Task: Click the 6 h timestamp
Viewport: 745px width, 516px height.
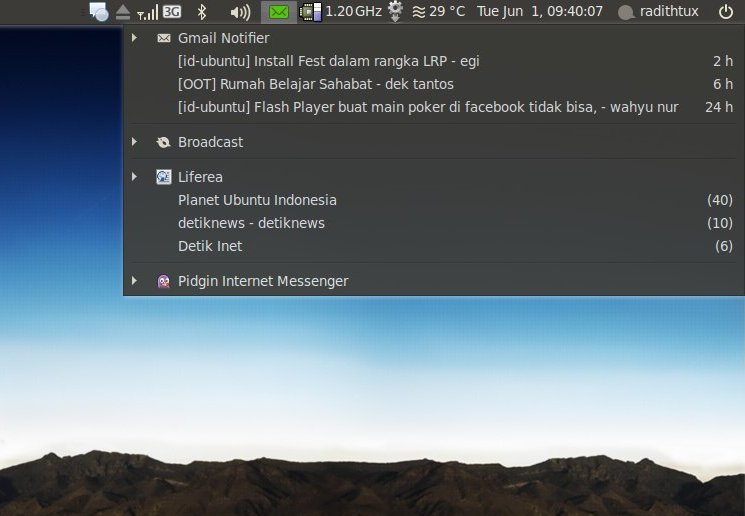Action: click(723, 84)
